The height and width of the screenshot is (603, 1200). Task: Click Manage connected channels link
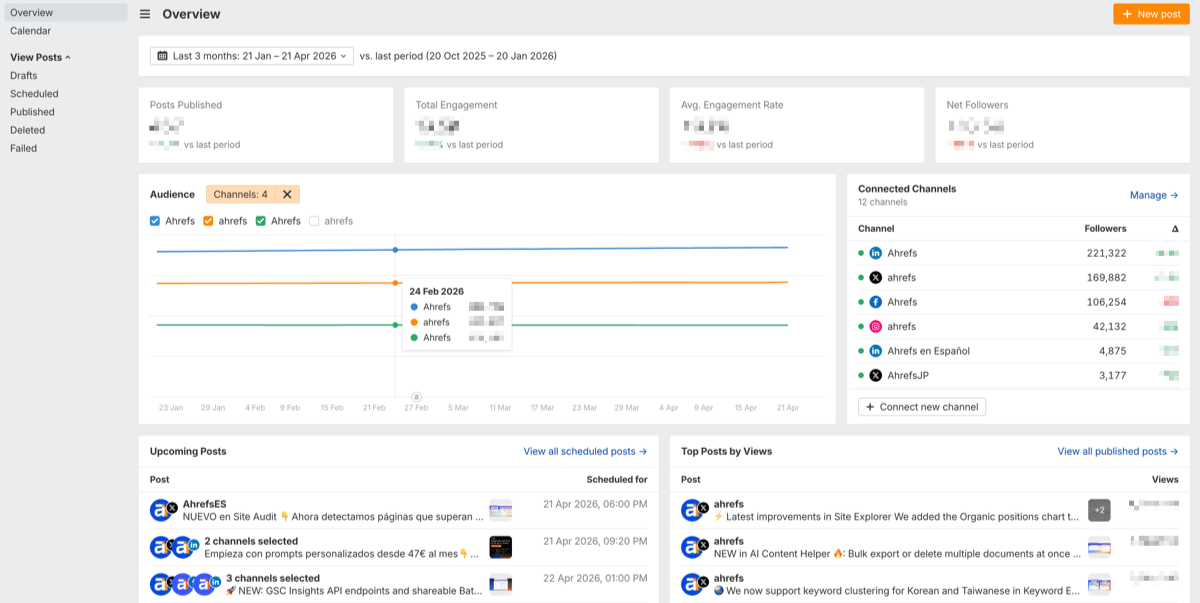(x=1154, y=195)
